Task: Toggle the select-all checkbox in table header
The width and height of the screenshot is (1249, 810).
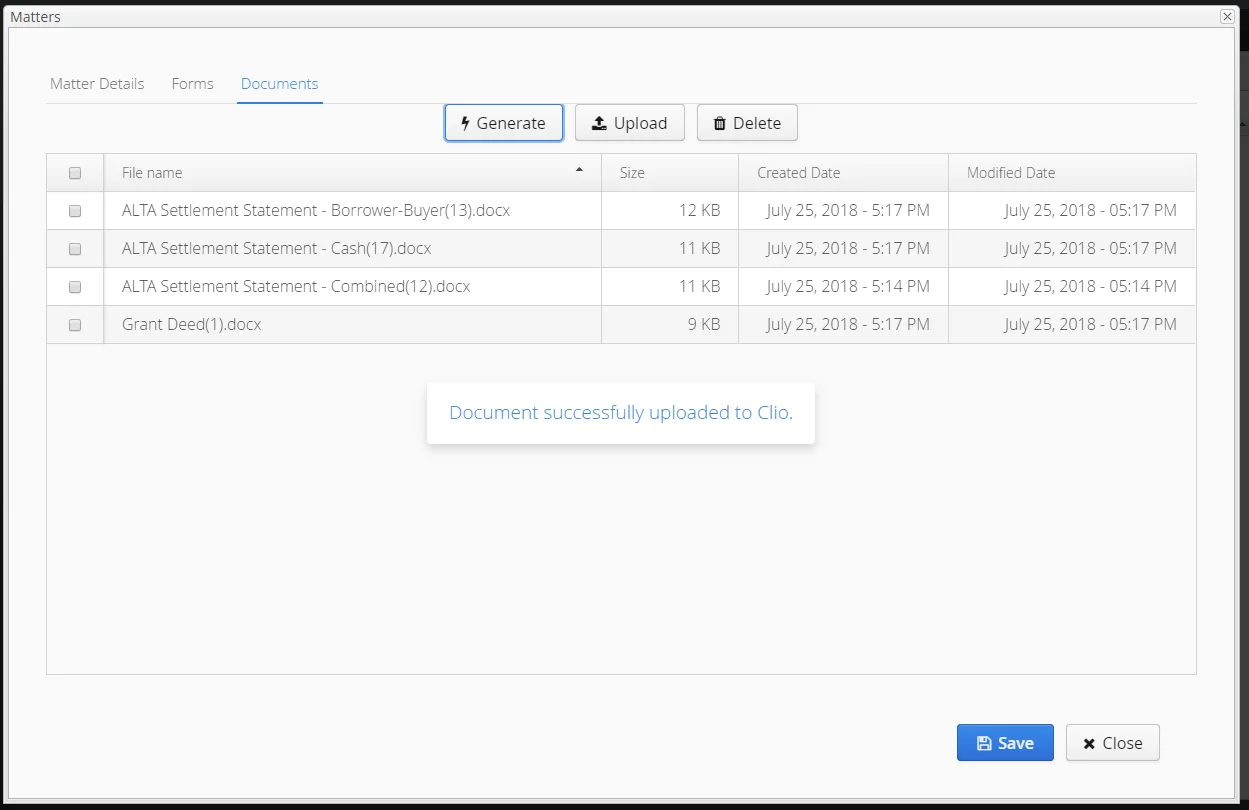Action: pos(74,172)
